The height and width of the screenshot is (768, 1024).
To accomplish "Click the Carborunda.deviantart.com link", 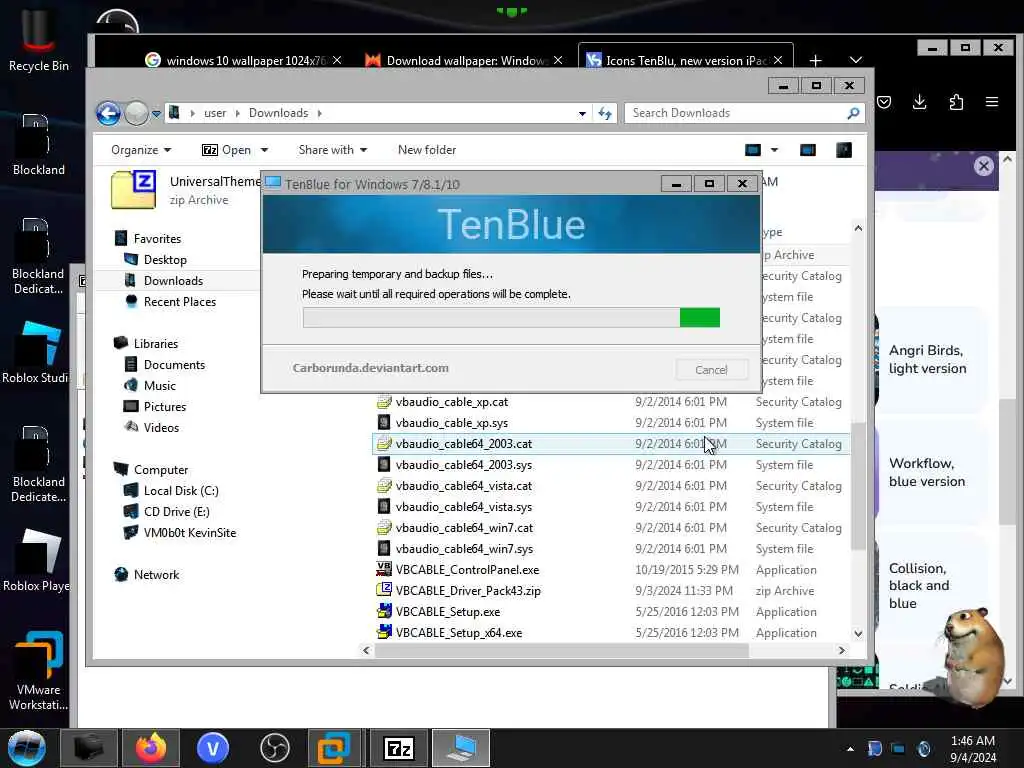I will click(370, 368).
